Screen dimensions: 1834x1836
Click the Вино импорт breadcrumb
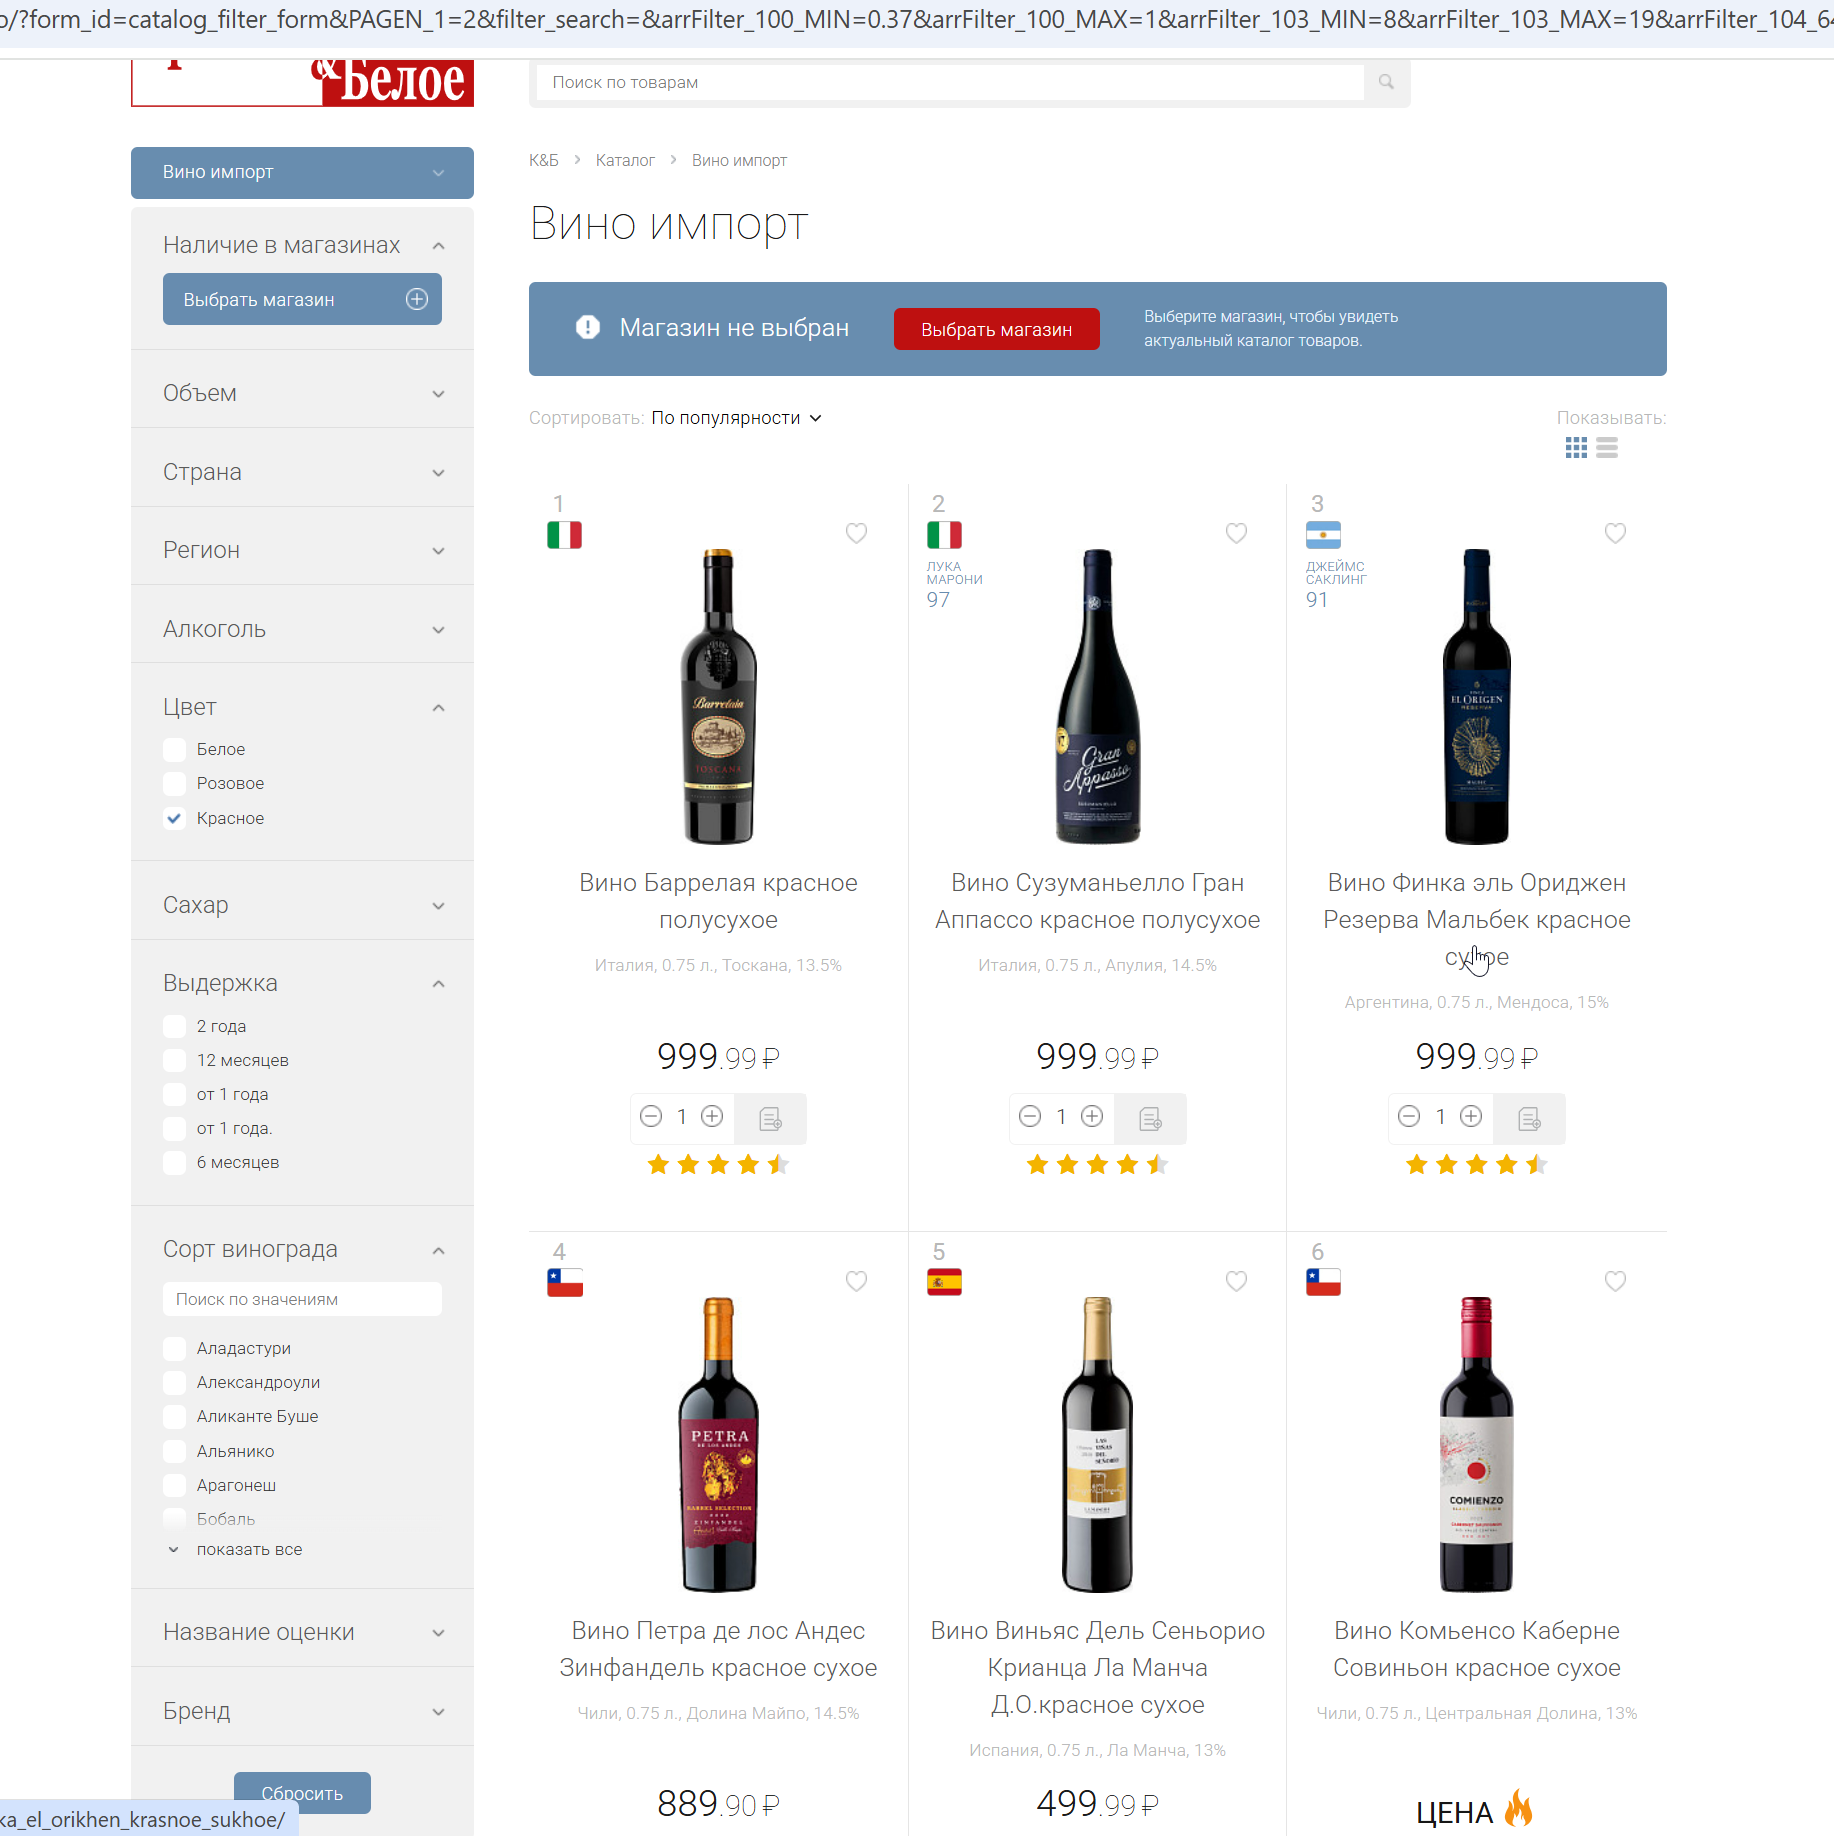coord(739,160)
